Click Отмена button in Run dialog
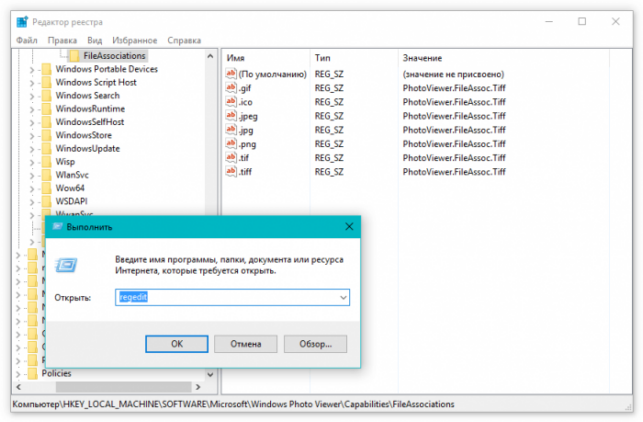The width and height of the screenshot is (643, 422). click(246, 344)
